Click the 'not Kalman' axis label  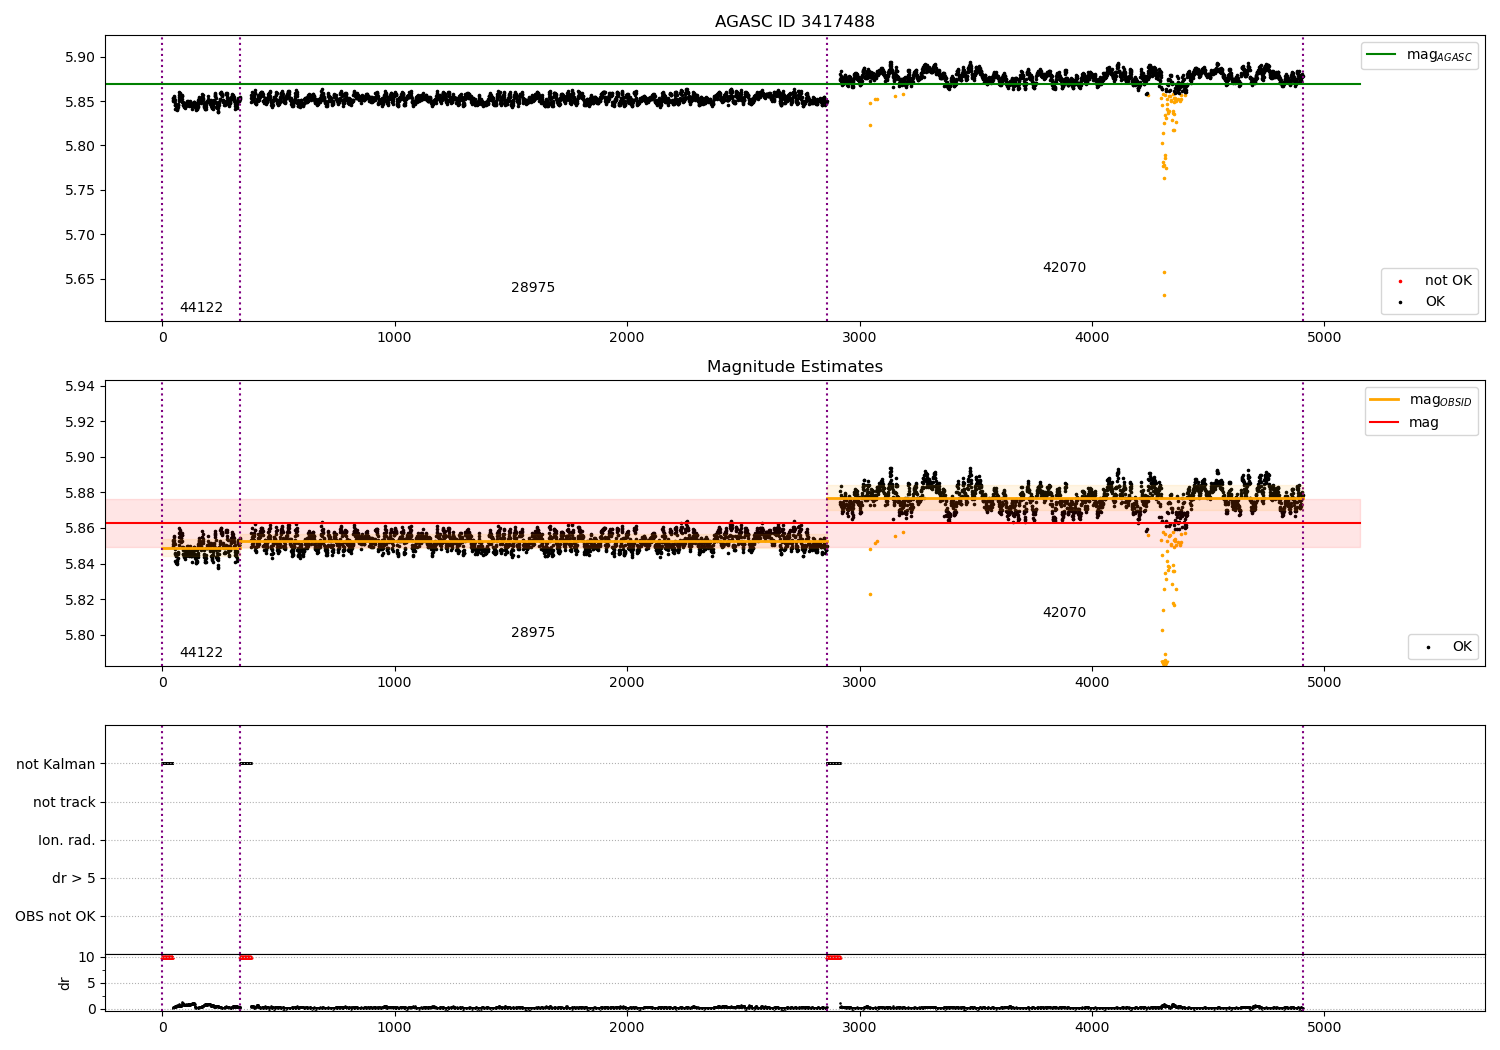(56, 765)
